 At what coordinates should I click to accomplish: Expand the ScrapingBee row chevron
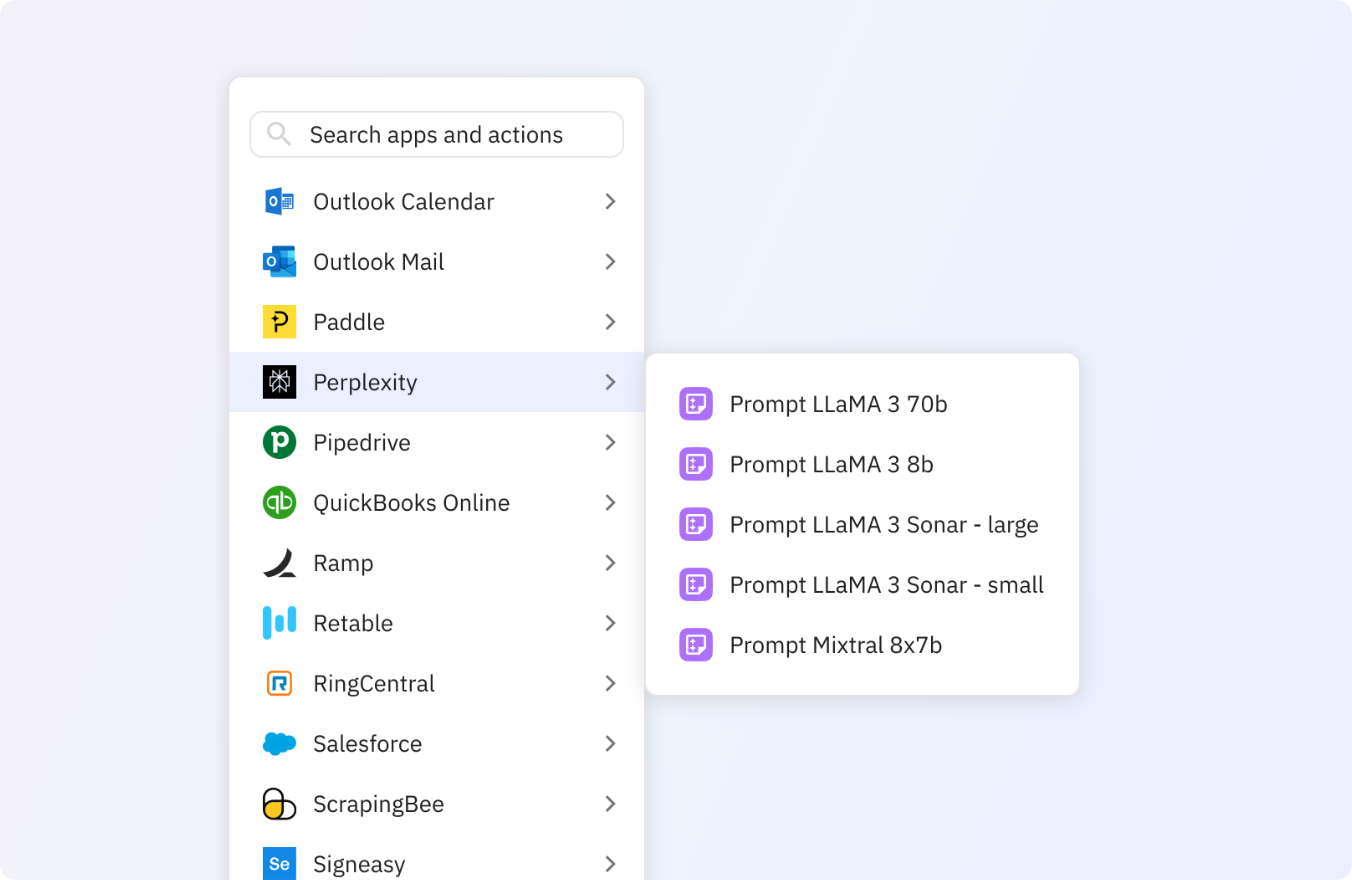click(610, 804)
